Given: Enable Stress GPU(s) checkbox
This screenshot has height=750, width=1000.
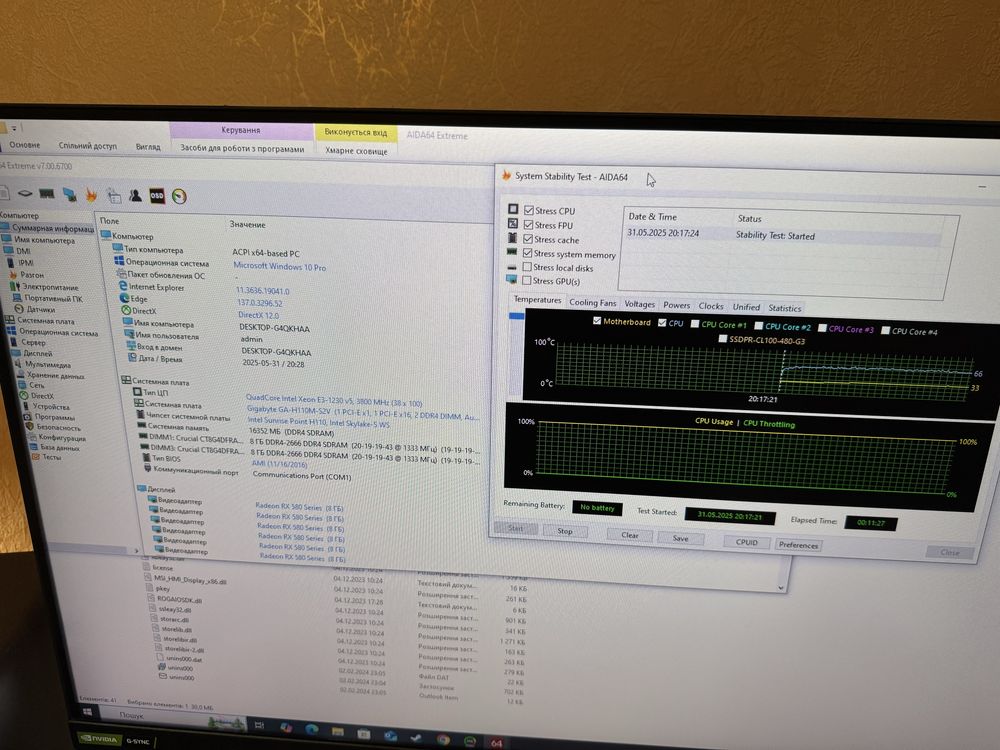Looking at the screenshot, I should [x=527, y=280].
